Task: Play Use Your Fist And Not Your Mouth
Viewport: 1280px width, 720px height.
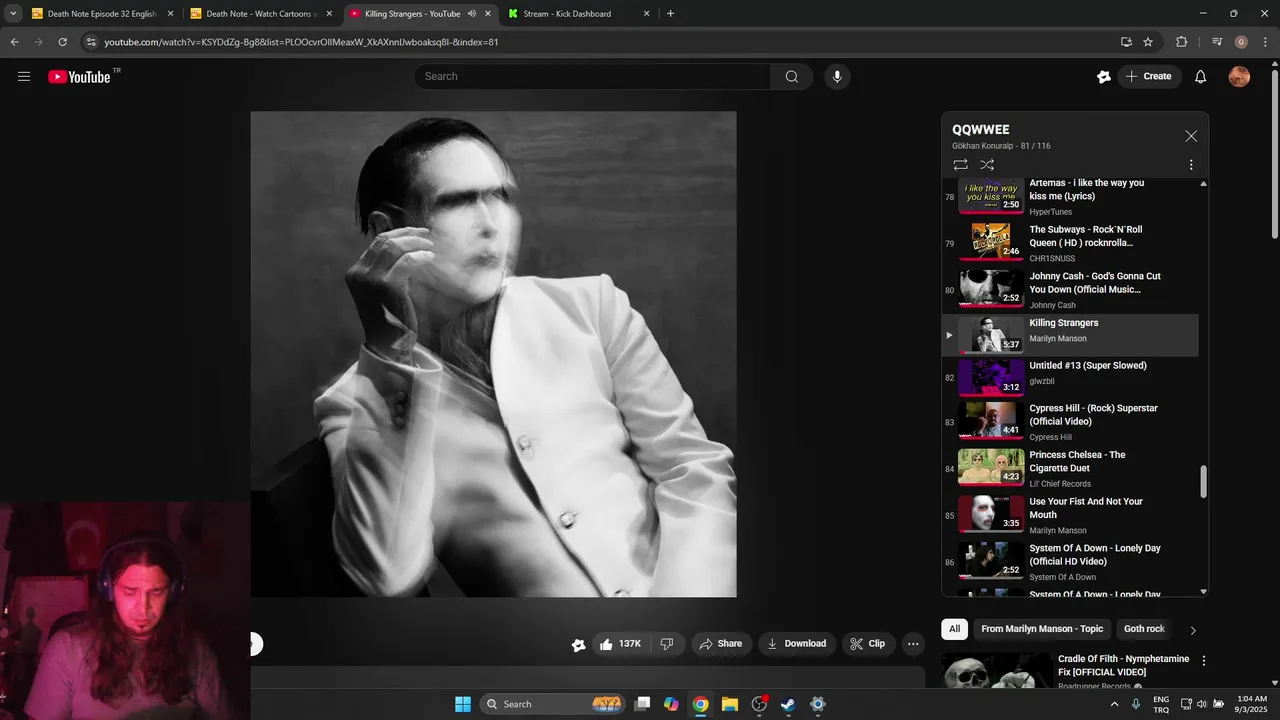Action: click(1070, 515)
